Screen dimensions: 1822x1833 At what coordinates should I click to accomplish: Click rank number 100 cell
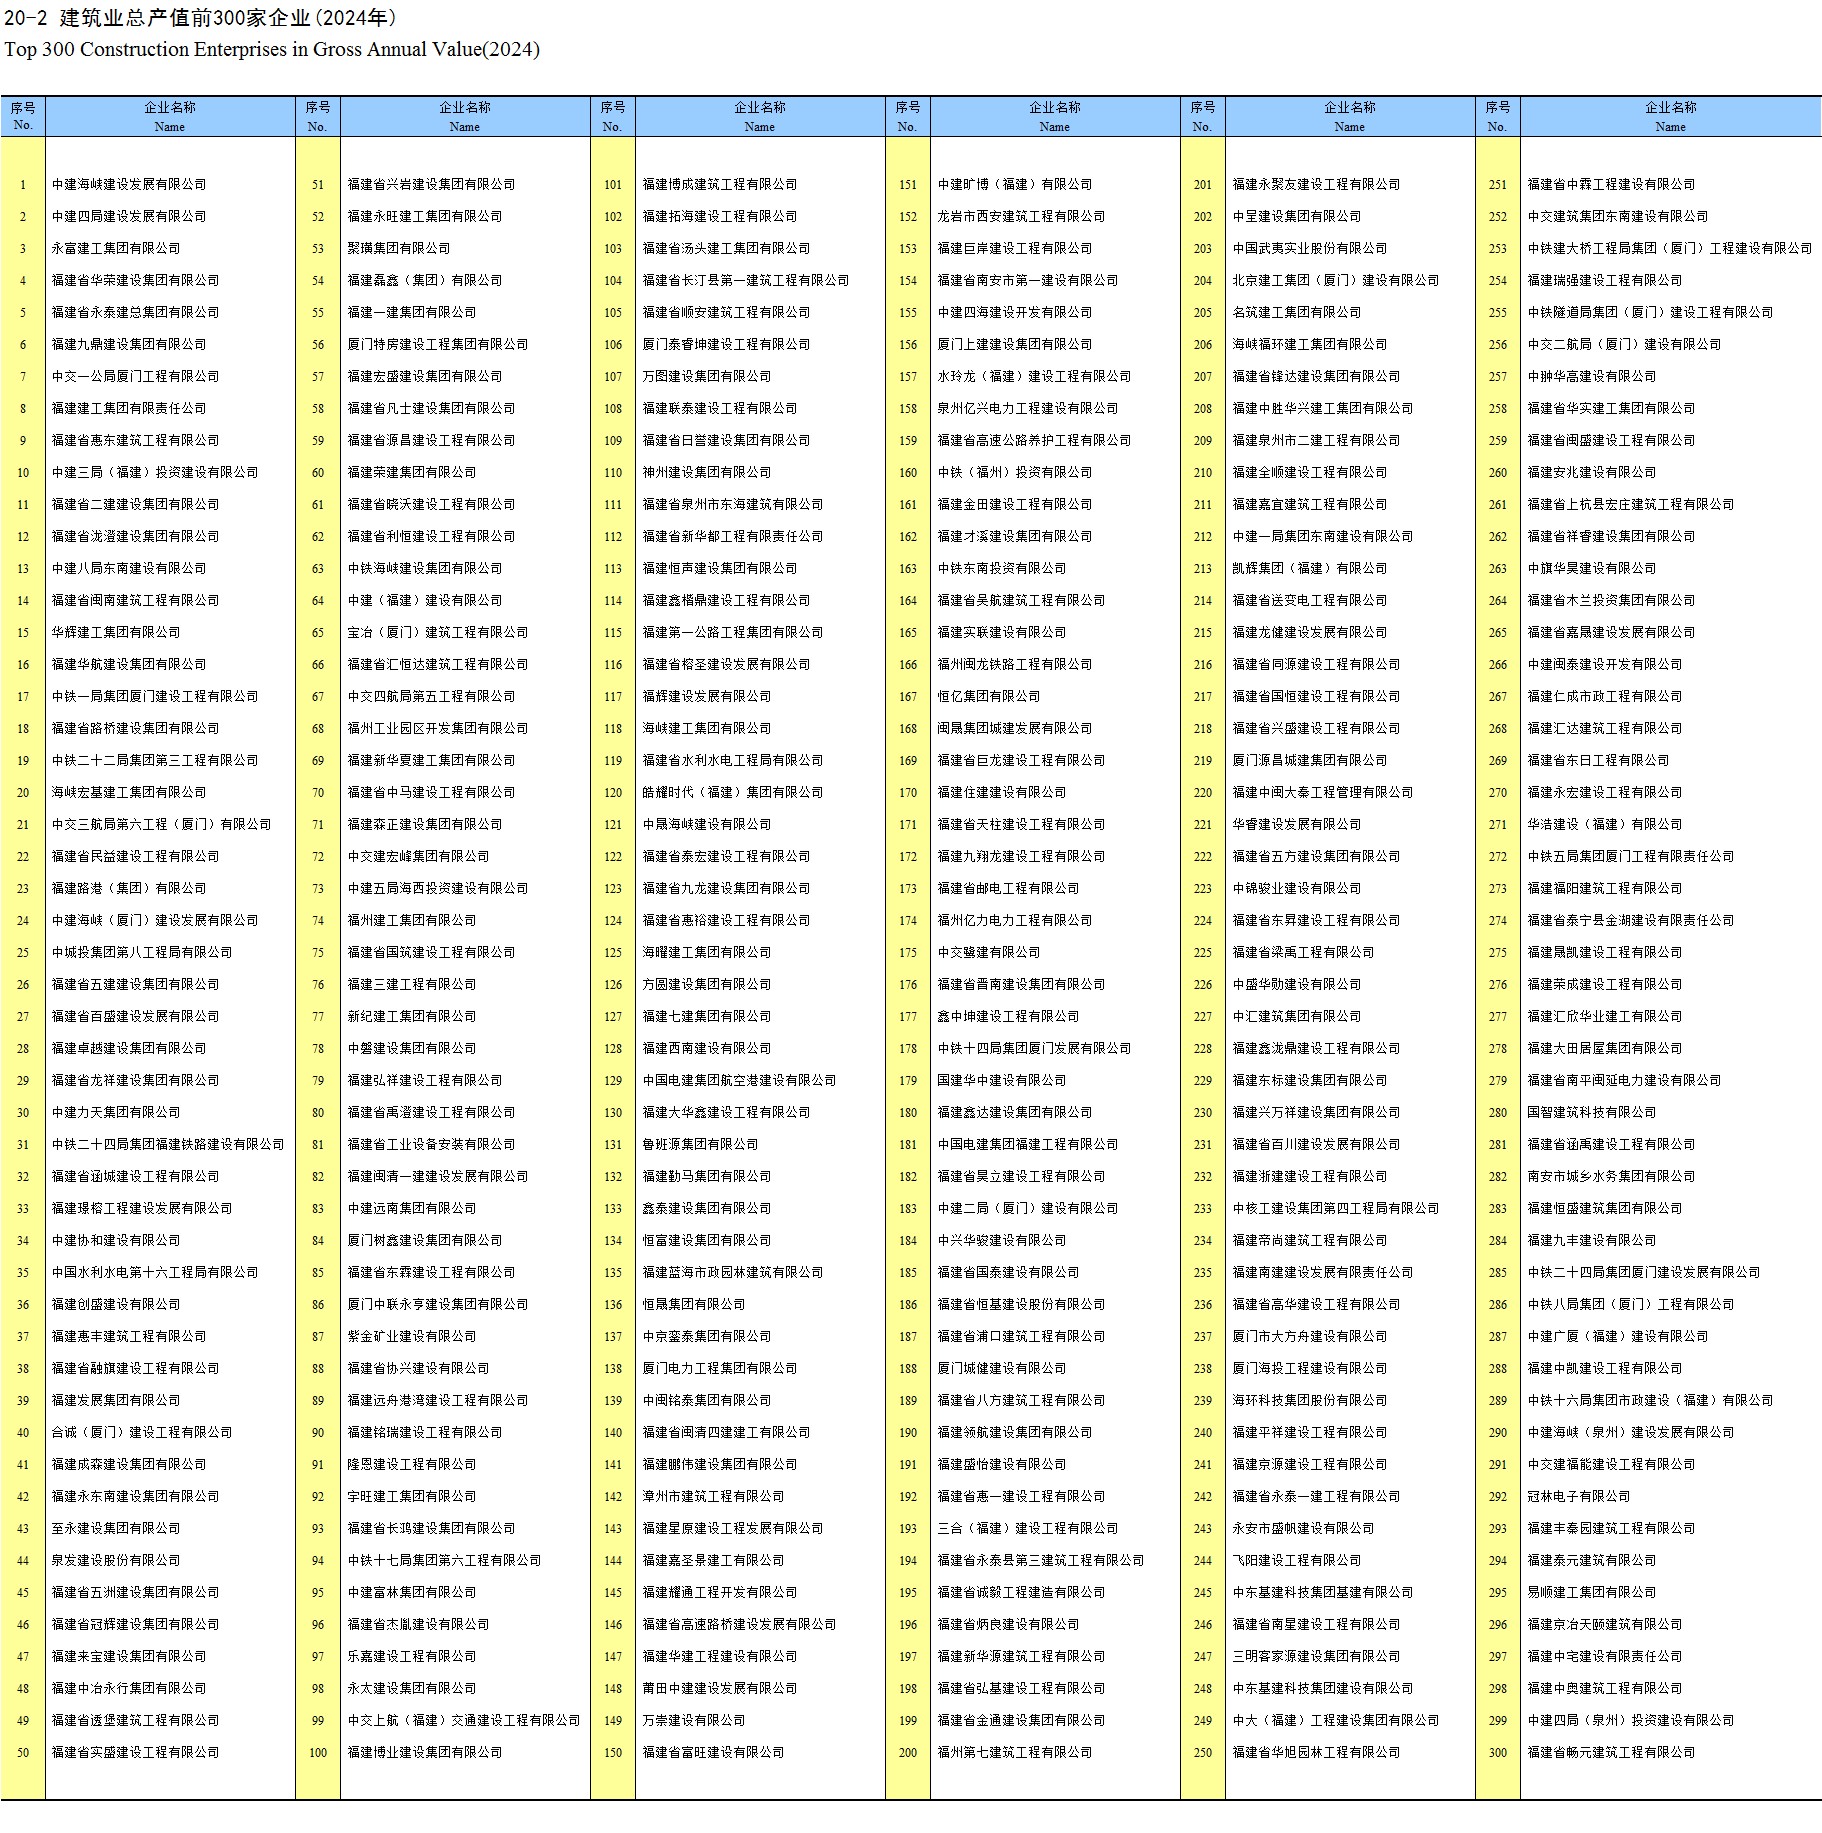(x=317, y=1753)
